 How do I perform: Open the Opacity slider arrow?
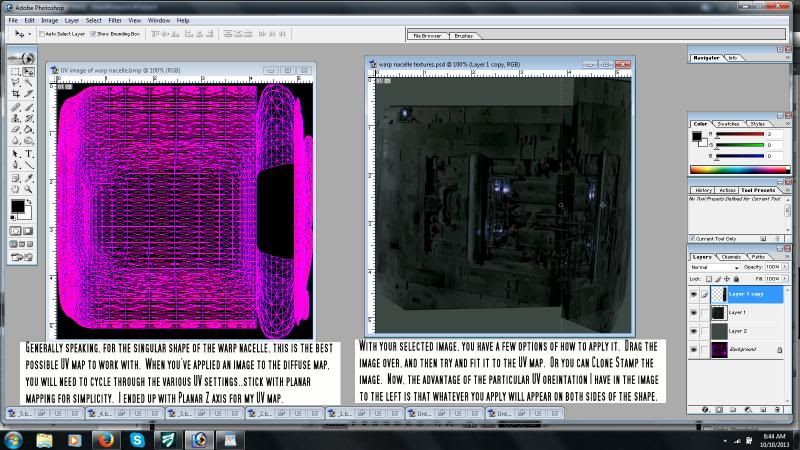point(785,267)
